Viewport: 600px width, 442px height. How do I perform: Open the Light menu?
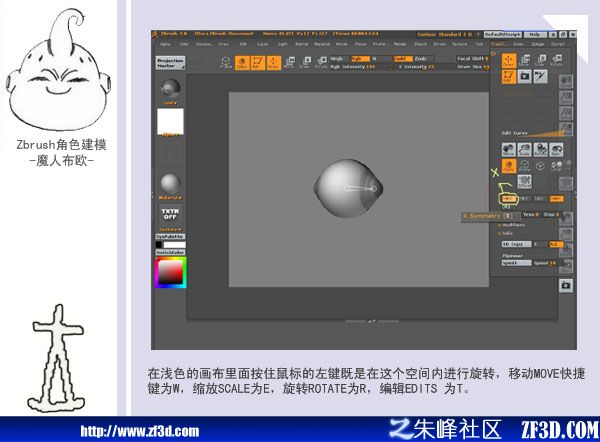pyautogui.click(x=282, y=44)
